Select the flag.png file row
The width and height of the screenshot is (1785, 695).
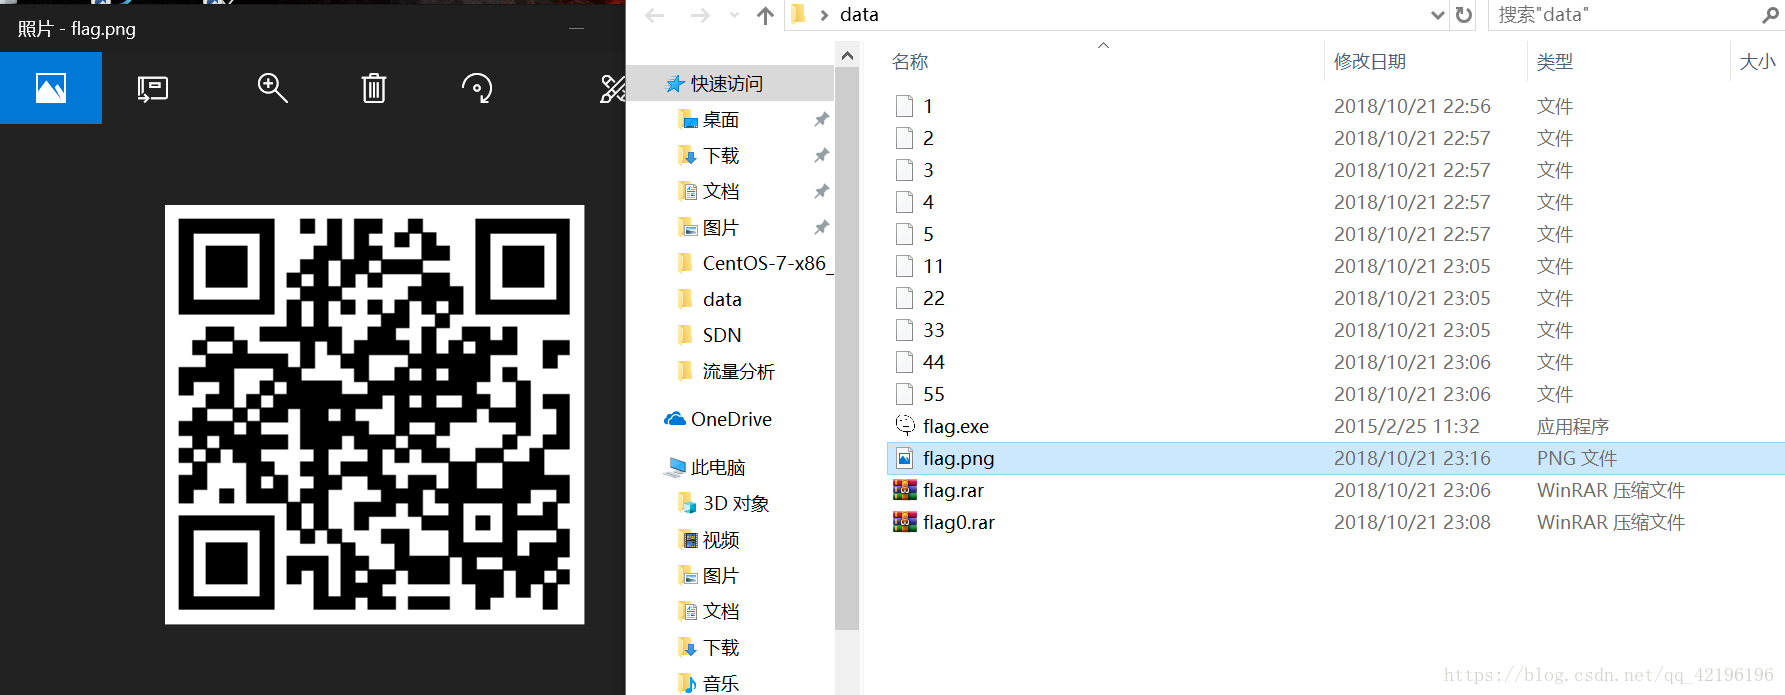(x=1336, y=458)
